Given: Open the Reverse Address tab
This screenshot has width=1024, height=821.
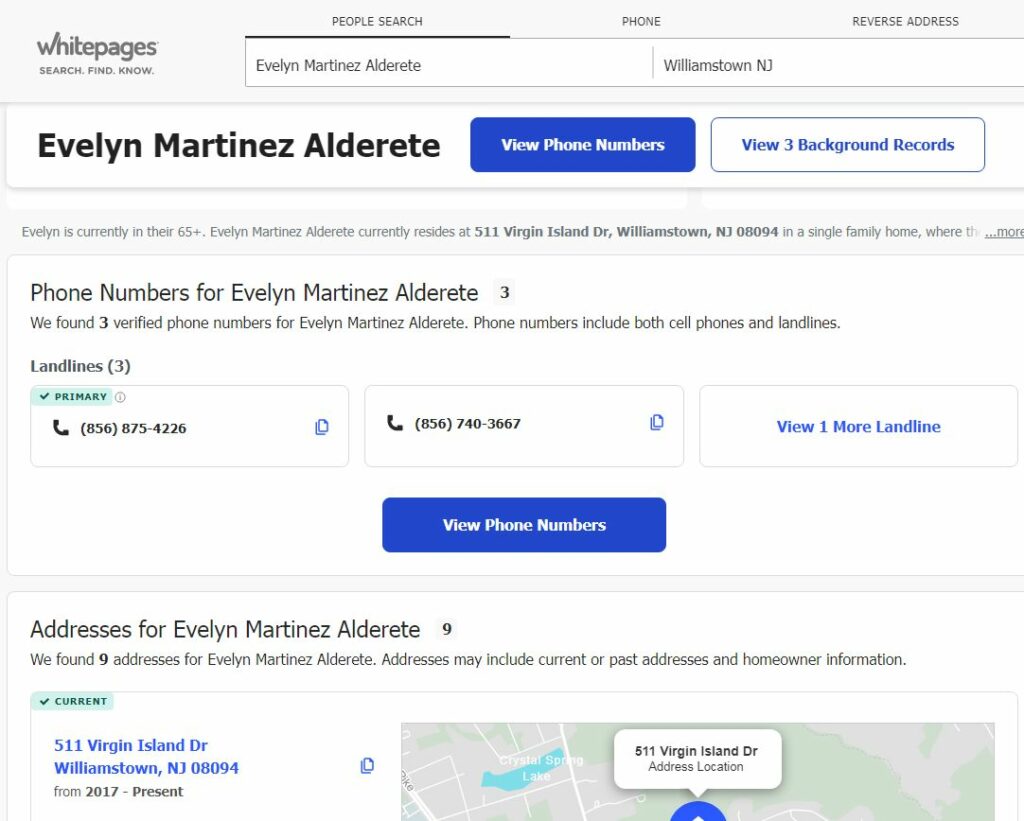Looking at the screenshot, I should [x=905, y=22].
